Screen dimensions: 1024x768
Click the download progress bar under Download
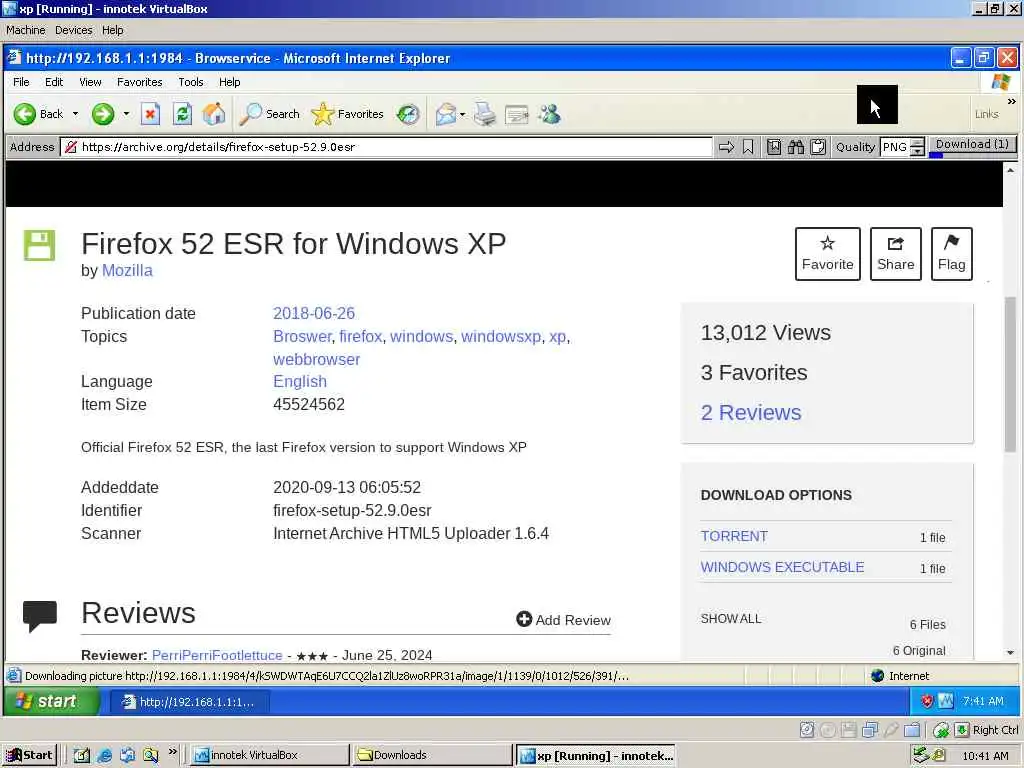coord(972,155)
